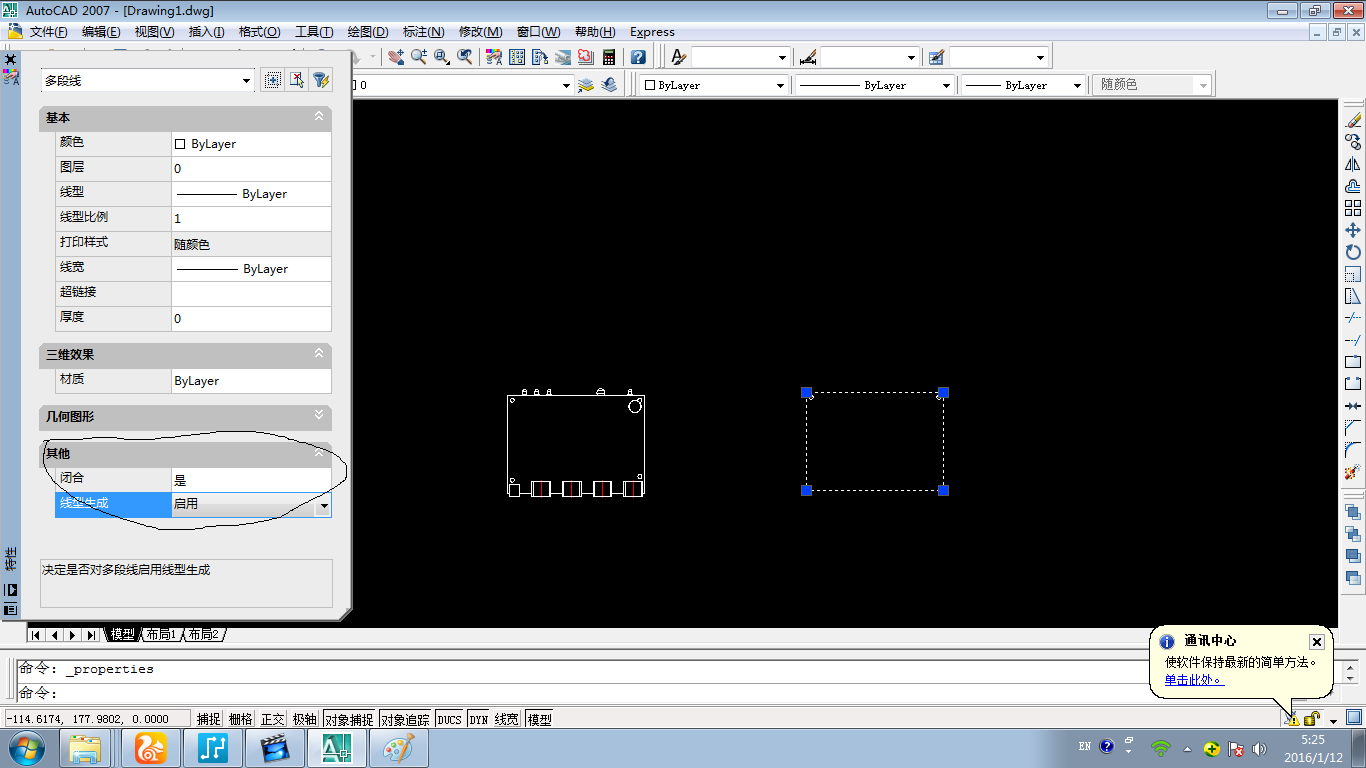This screenshot has height=768, width=1366.
Task: Select the Chamfer tool
Action: [x=1353, y=428]
